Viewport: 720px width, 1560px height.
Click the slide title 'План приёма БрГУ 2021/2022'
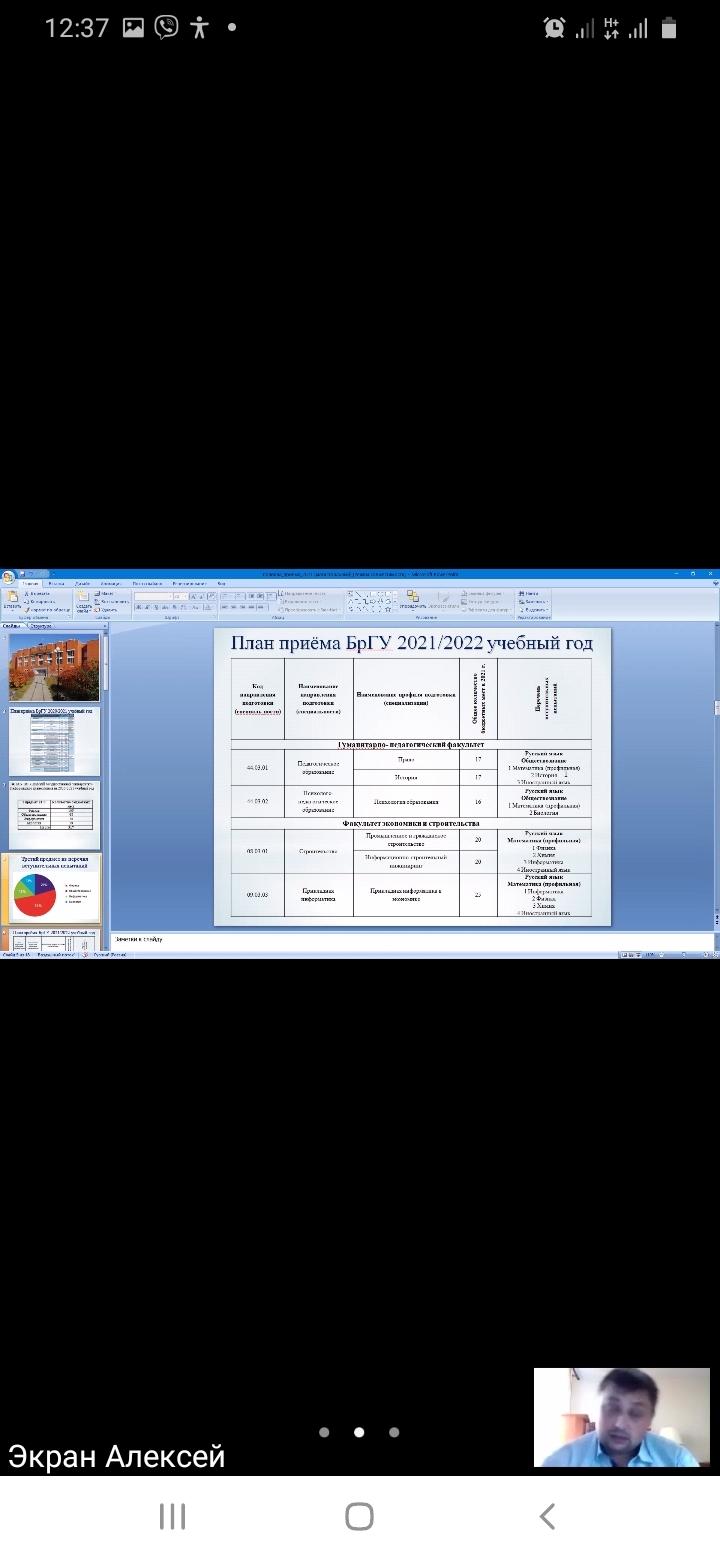(x=411, y=643)
